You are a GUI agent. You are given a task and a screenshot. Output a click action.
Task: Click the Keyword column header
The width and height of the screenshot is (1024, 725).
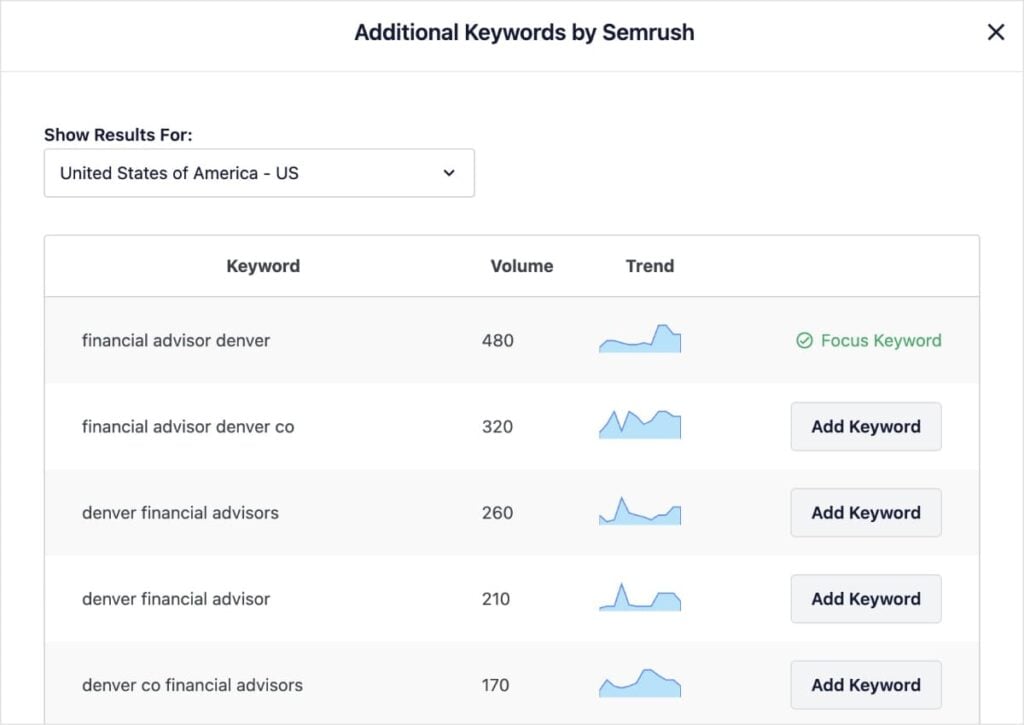[263, 266]
